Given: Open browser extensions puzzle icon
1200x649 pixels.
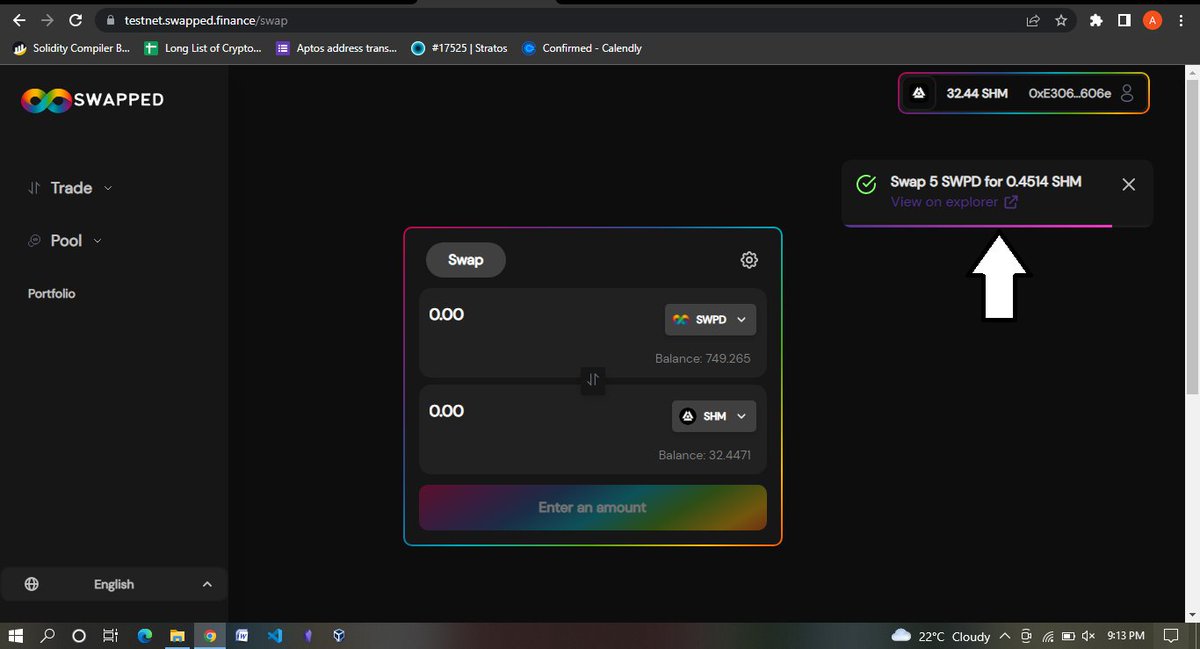Looking at the screenshot, I should [x=1096, y=20].
